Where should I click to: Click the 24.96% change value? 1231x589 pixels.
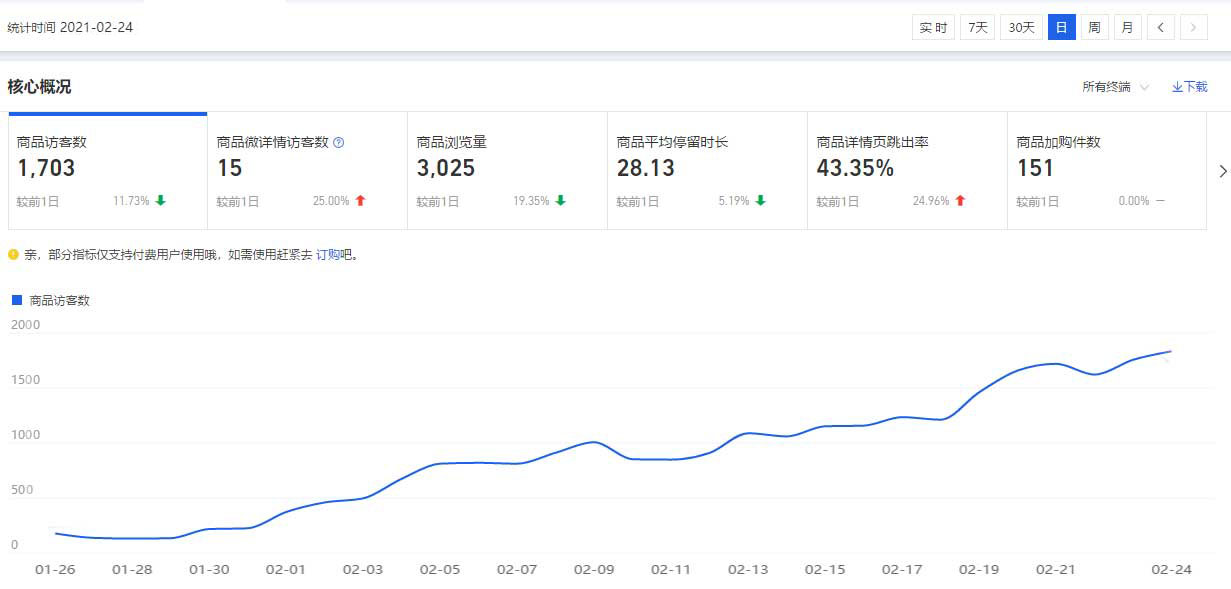[931, 201]
